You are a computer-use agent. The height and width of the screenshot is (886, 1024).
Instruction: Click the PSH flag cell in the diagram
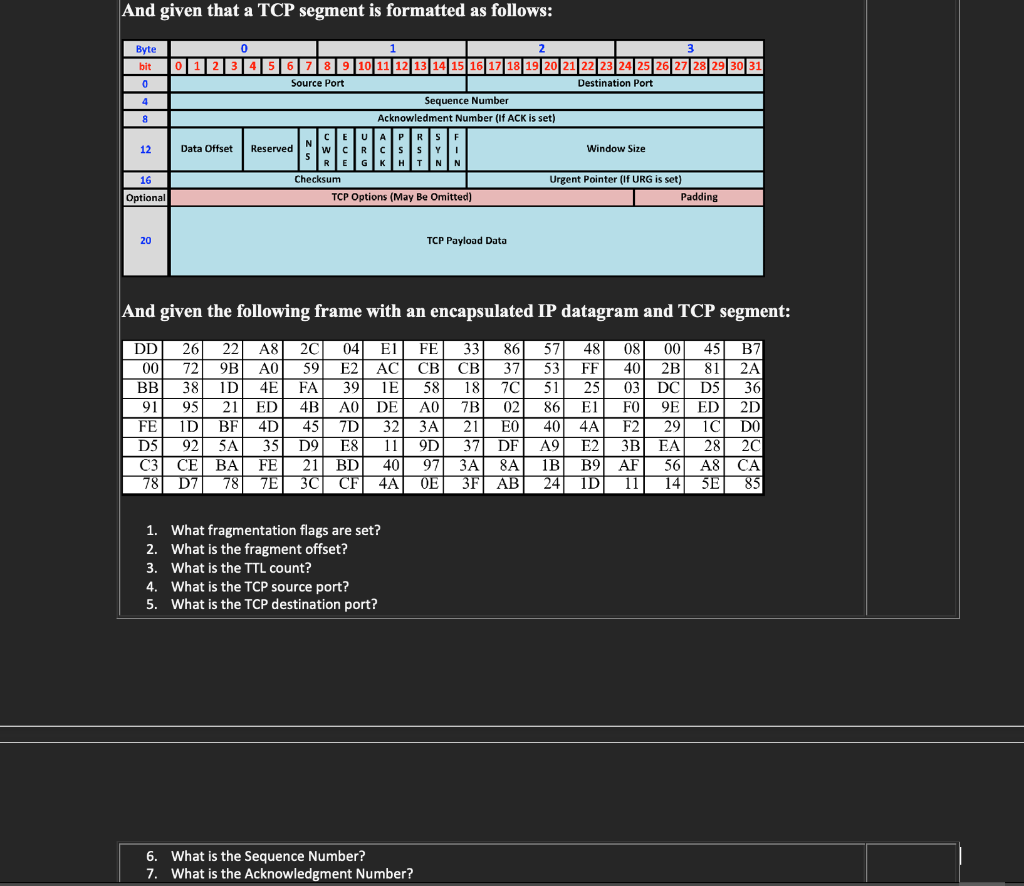[401, 149]
